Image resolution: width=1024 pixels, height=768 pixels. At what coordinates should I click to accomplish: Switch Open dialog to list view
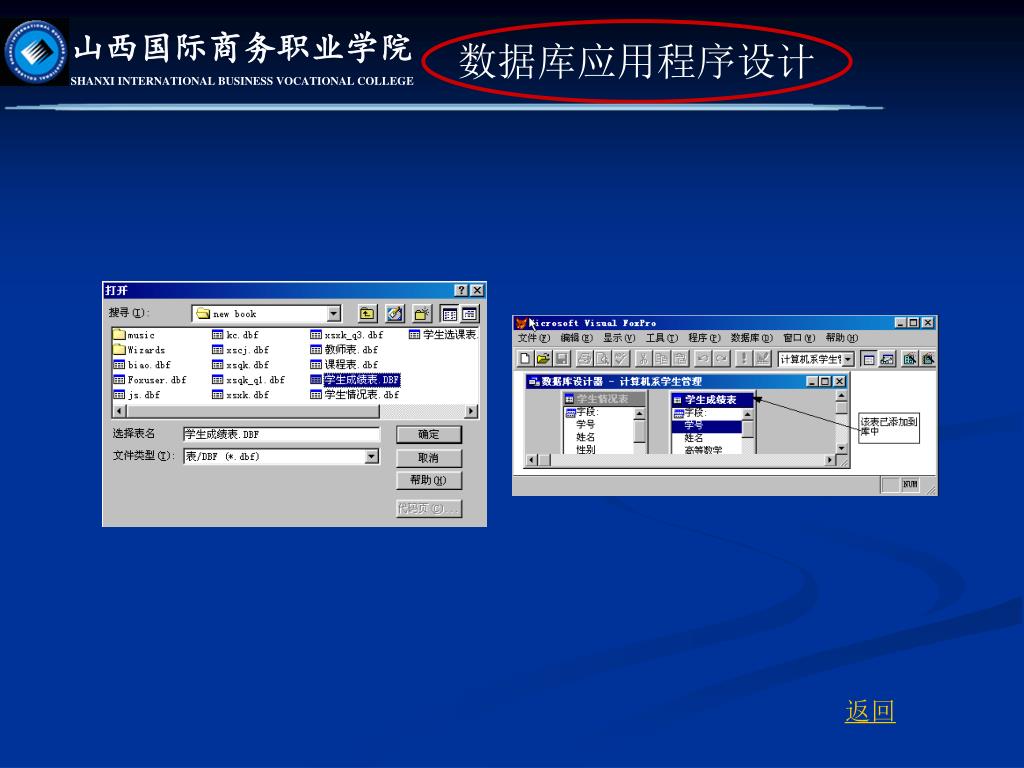450,314
